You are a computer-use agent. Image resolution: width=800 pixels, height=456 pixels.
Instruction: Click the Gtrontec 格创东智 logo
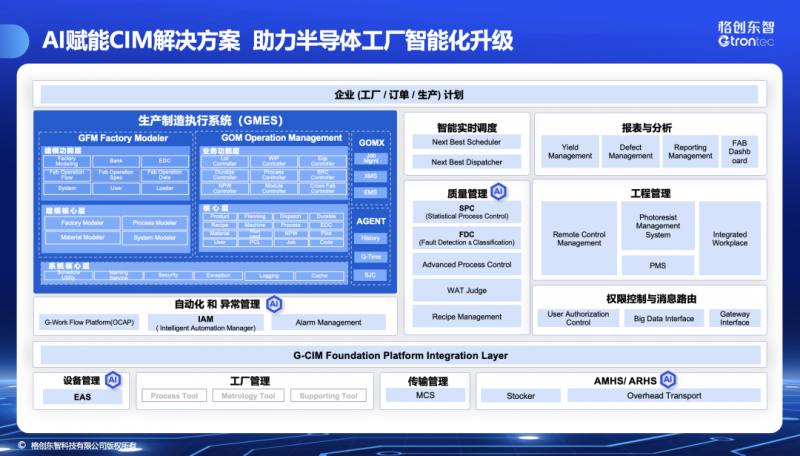pos(746,34)
